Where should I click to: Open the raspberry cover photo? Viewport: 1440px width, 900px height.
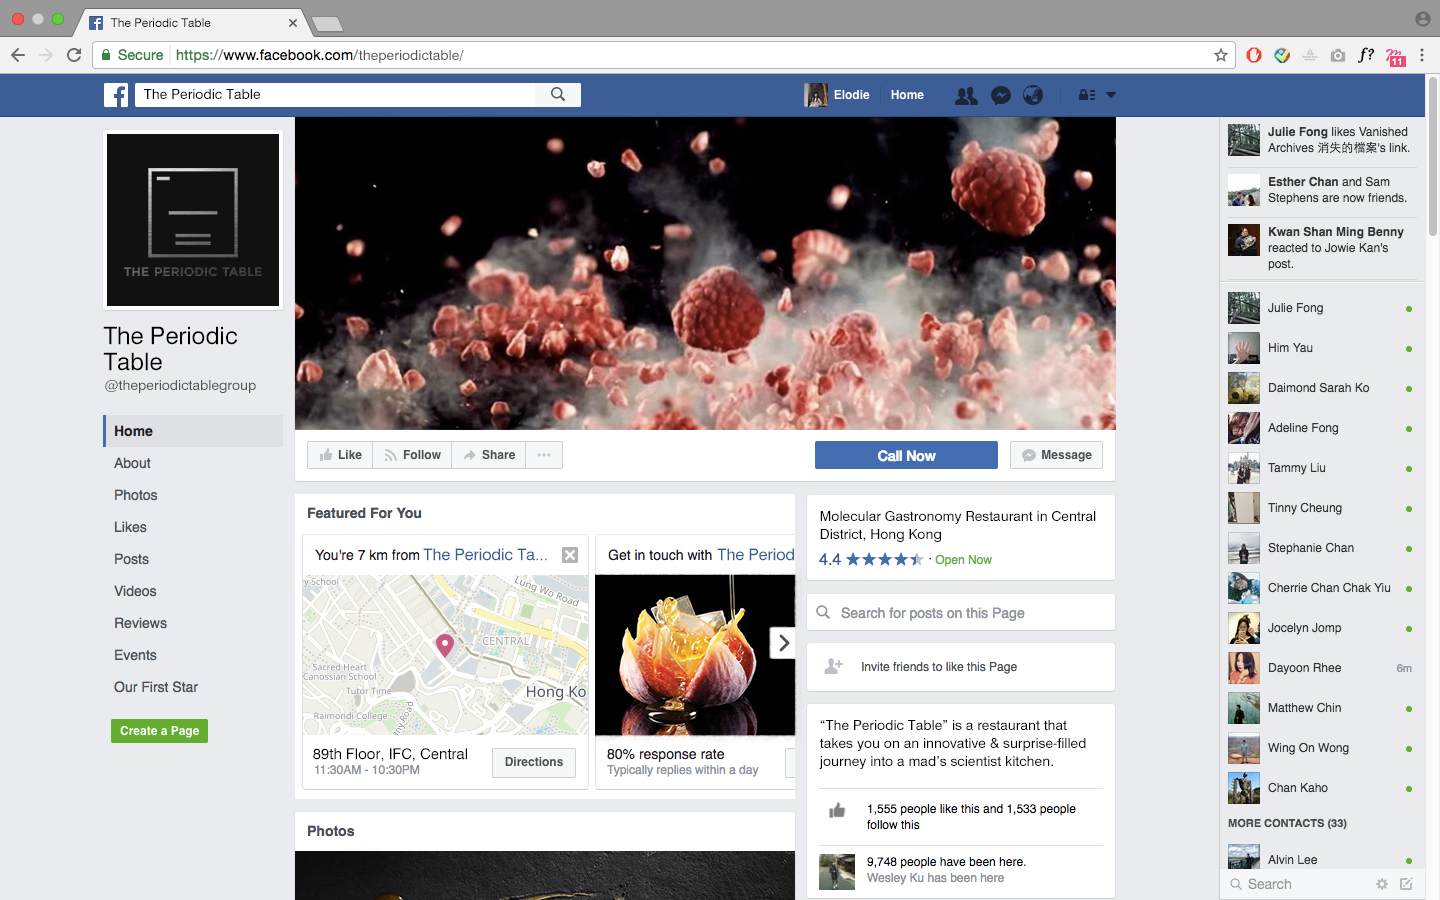pos(705,274)
